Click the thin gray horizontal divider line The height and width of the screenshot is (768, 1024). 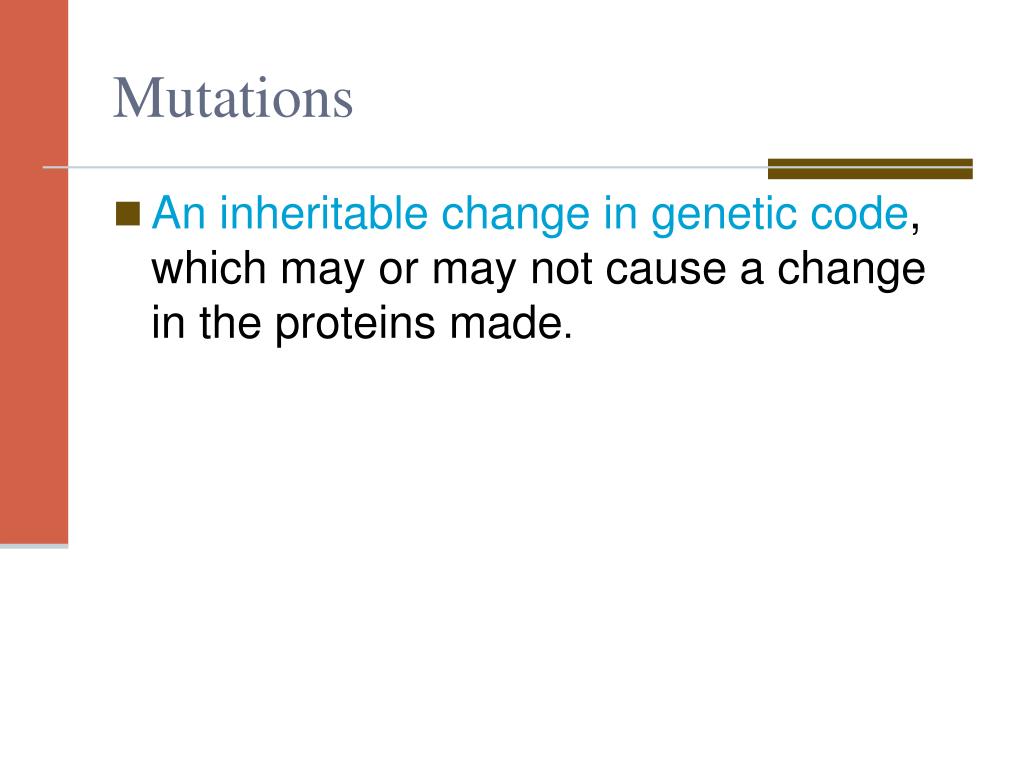click(405, 168)
